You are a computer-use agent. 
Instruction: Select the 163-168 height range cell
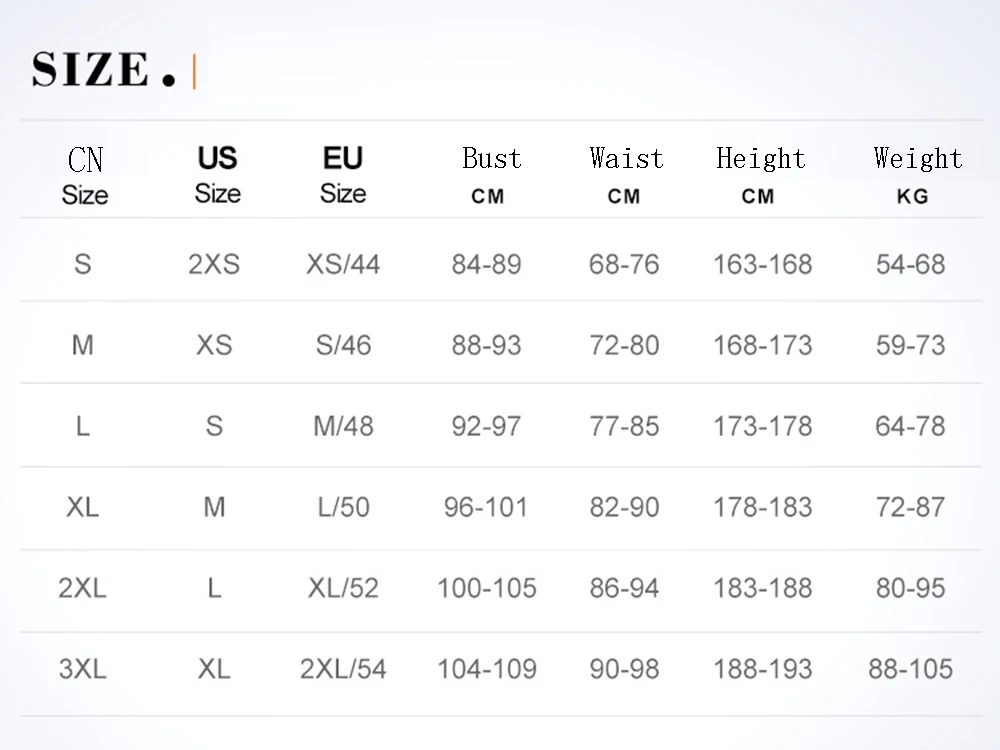tap(762, 265)
